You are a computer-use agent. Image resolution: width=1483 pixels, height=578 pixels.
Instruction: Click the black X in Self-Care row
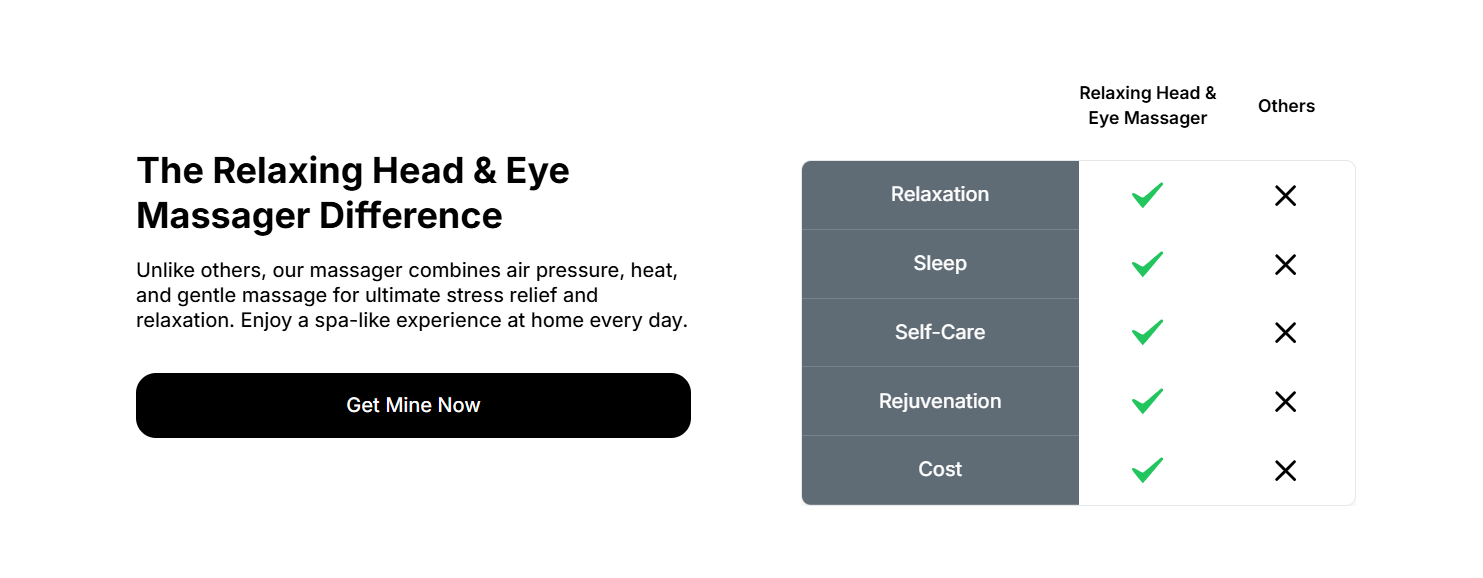pos(1285,333)
